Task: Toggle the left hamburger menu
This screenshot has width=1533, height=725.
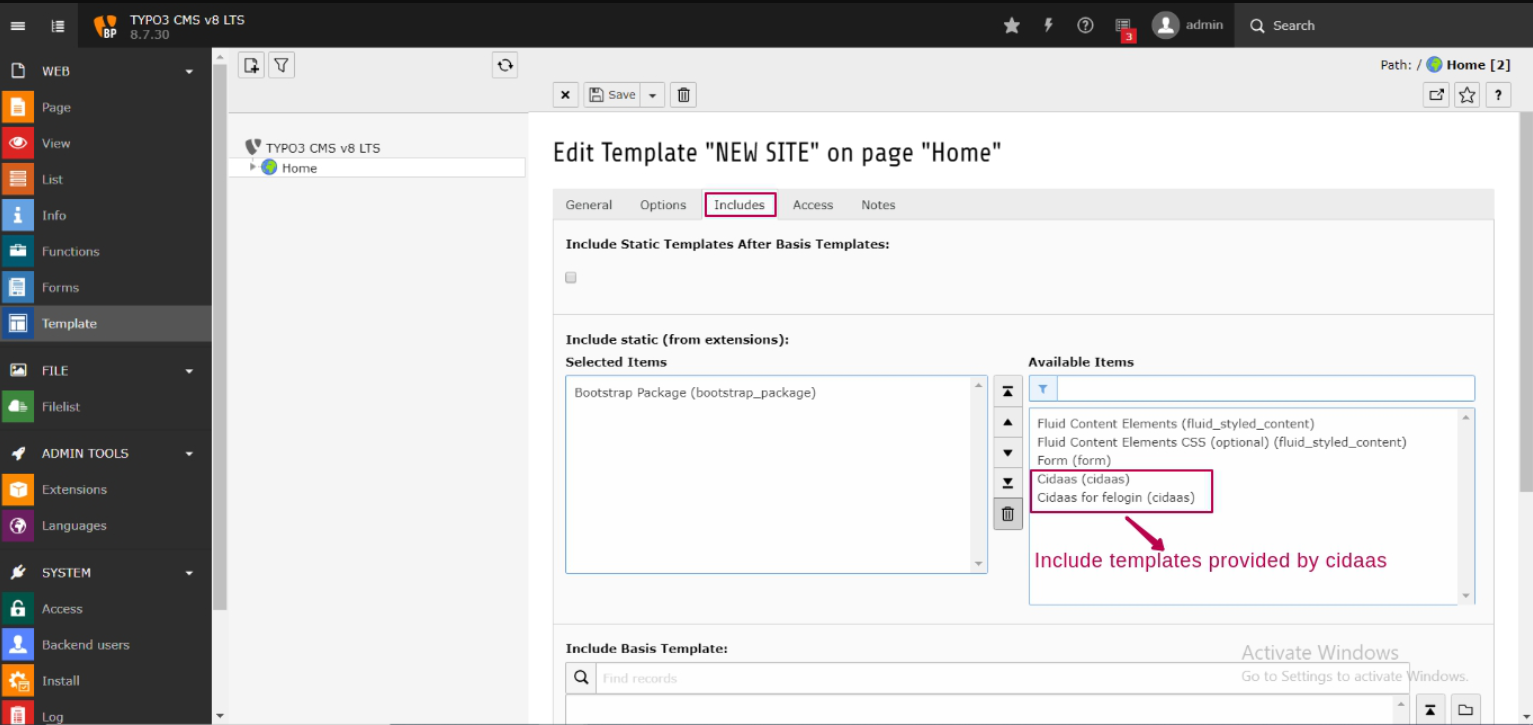Action: pyautogui.click(x=17, y=25)
